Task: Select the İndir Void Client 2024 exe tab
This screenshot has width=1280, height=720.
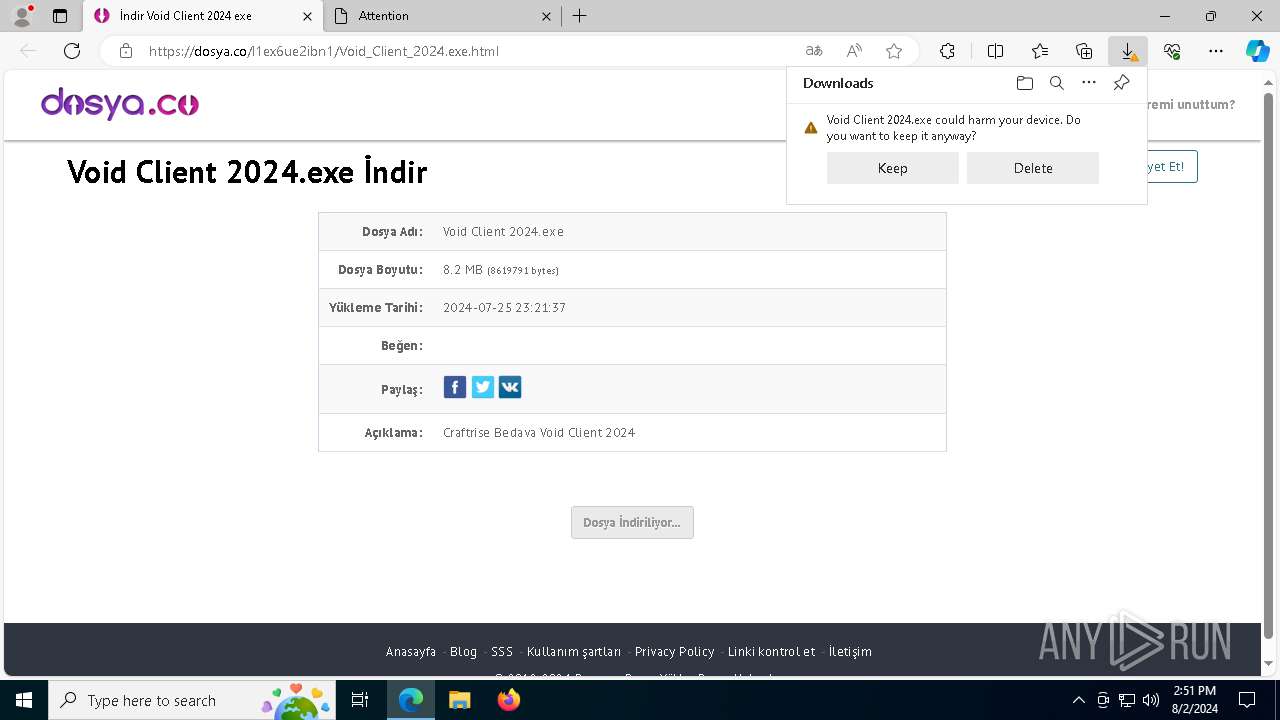Action: pos(204,16)
